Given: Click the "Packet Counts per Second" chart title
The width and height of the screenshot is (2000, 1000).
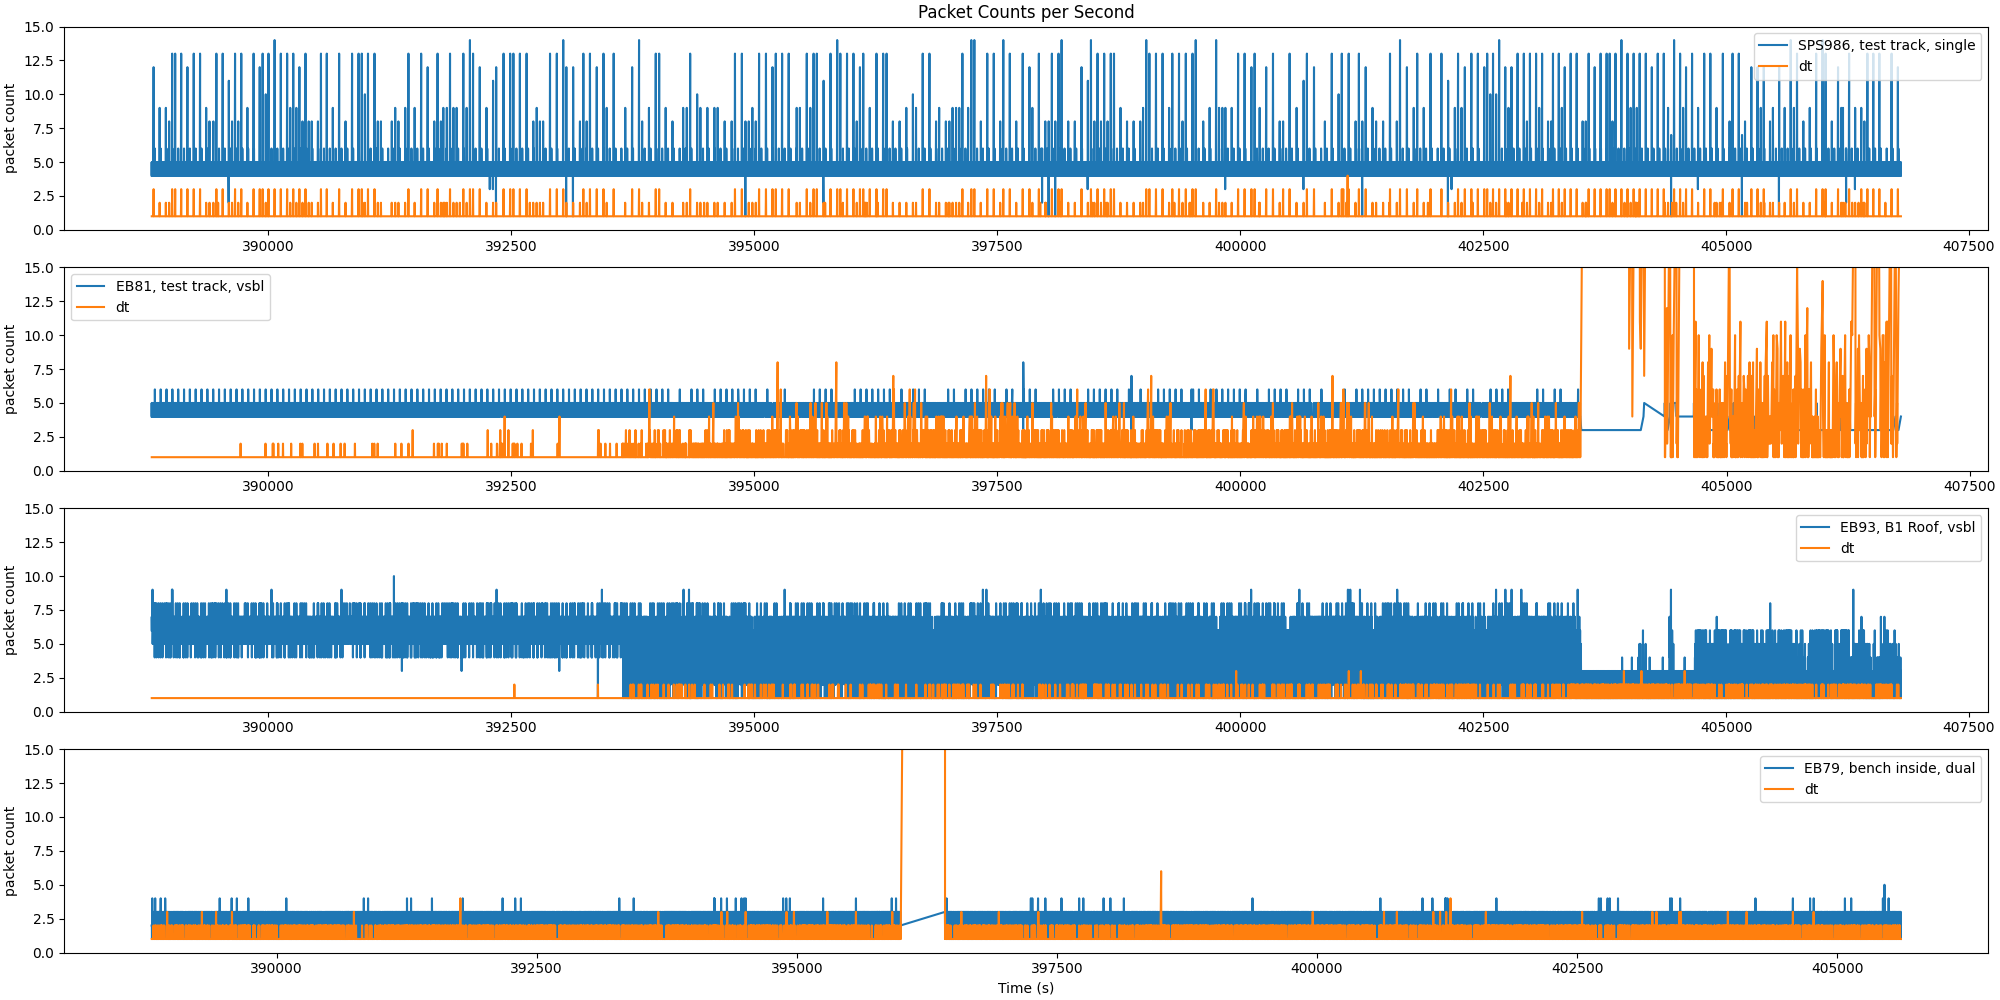Looking at the screenshot, I should [1026, 12].
